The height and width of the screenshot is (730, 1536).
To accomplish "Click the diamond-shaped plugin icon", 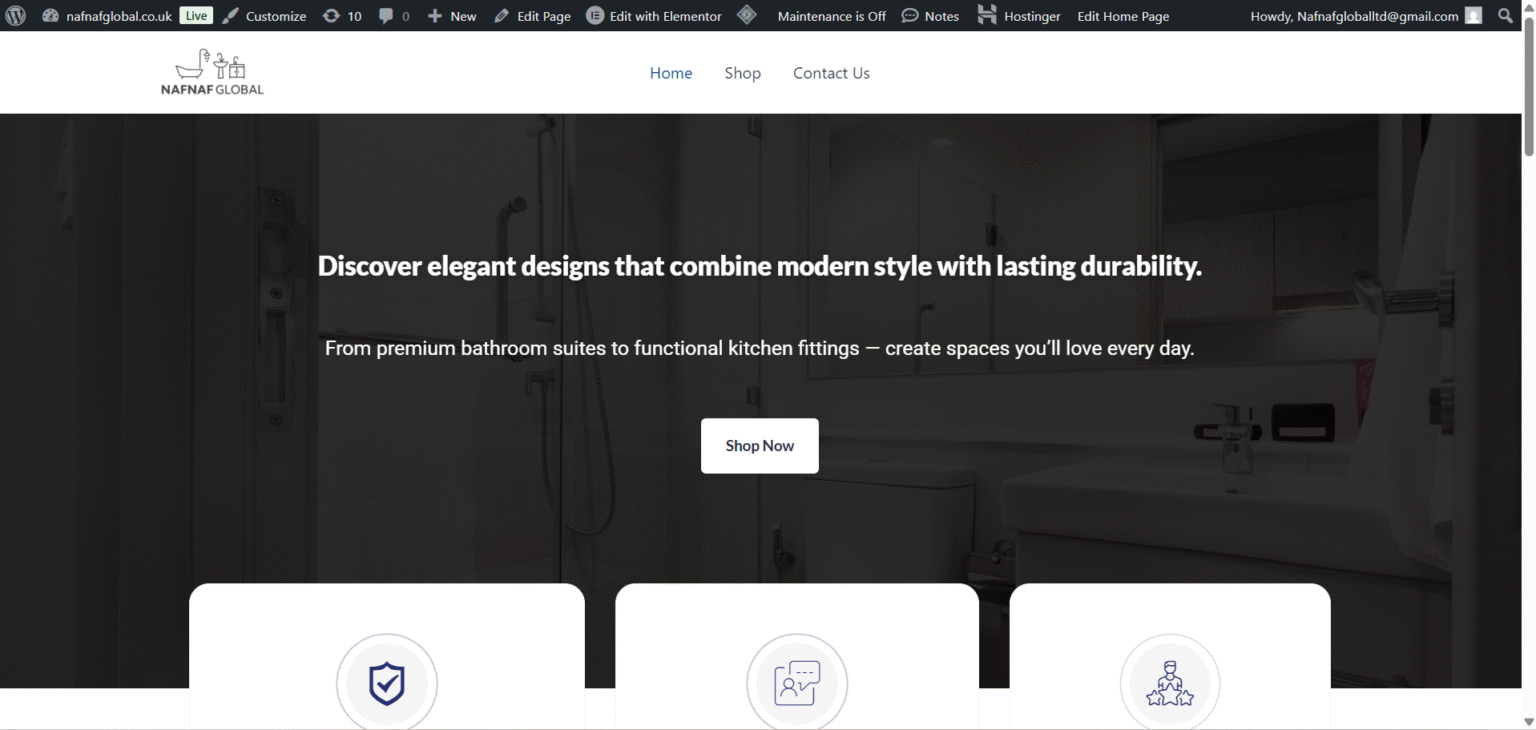I will click(746, 15).
